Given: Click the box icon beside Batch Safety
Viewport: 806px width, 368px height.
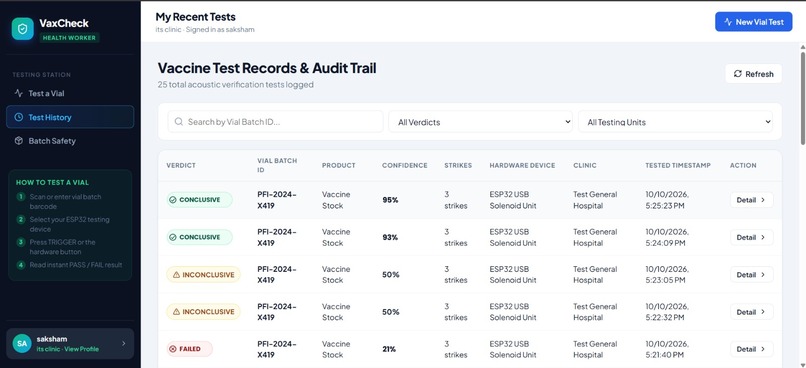Looking at the screenshot, I should (19, 141).
